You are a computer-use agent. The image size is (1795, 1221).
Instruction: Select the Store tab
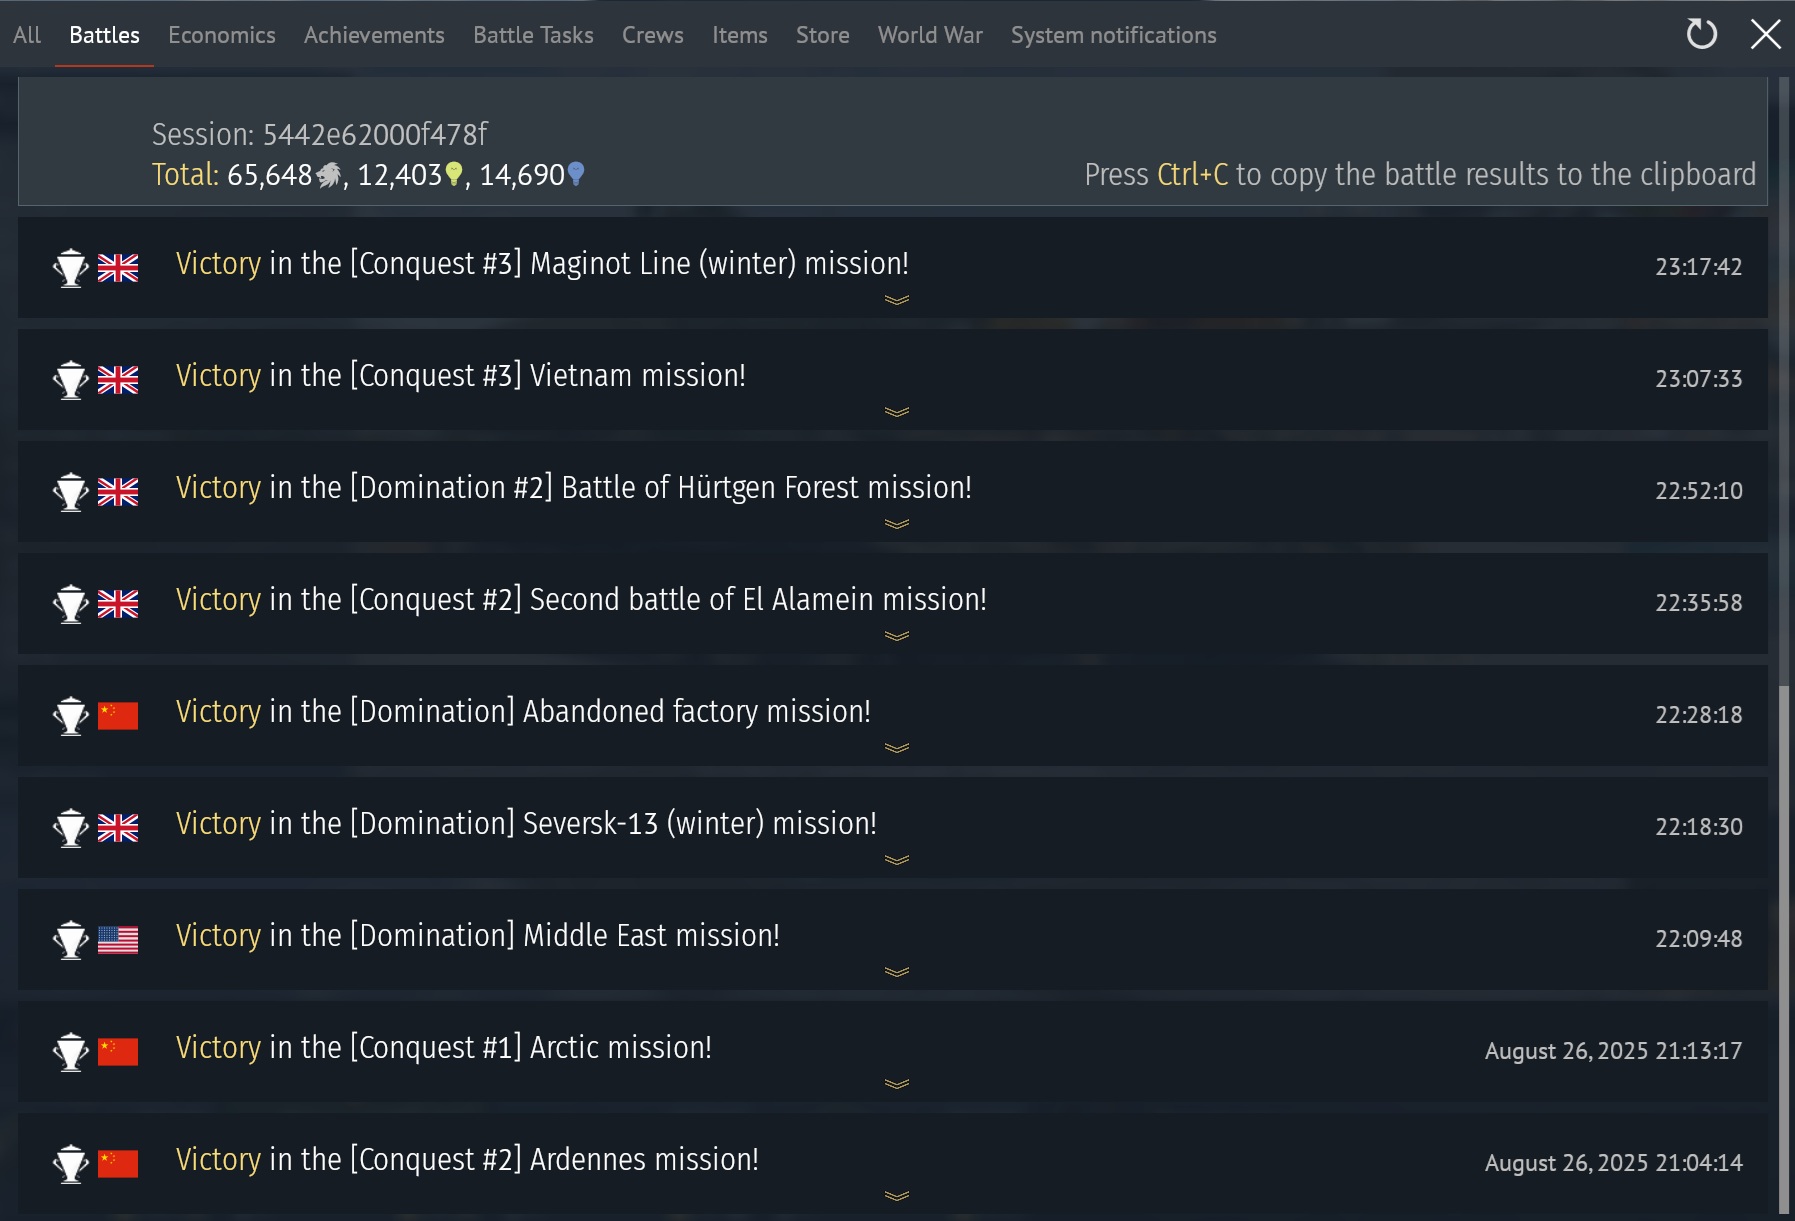[823, 35]
